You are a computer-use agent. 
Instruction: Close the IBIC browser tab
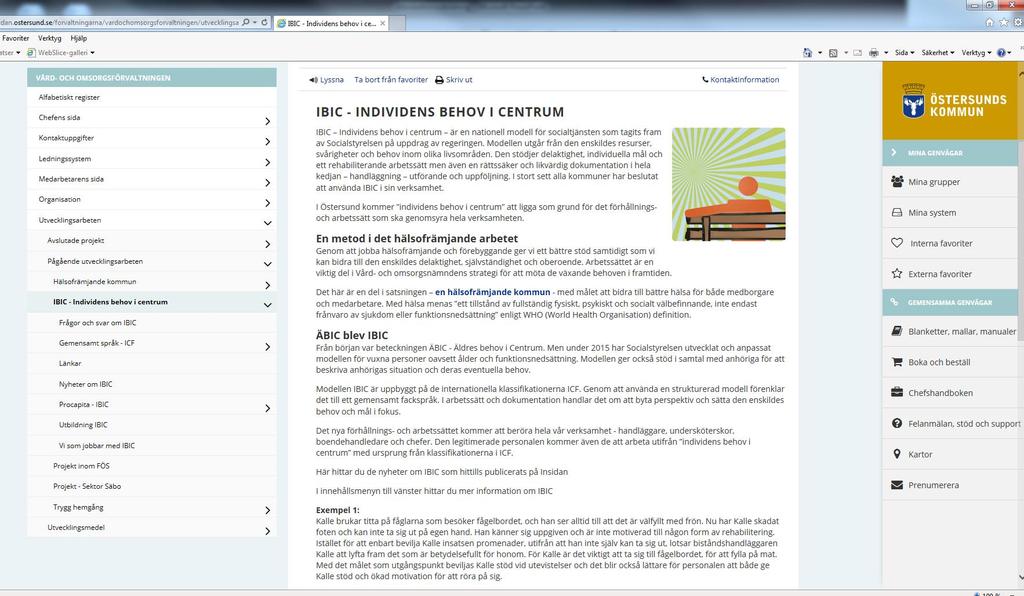point(383,23)
